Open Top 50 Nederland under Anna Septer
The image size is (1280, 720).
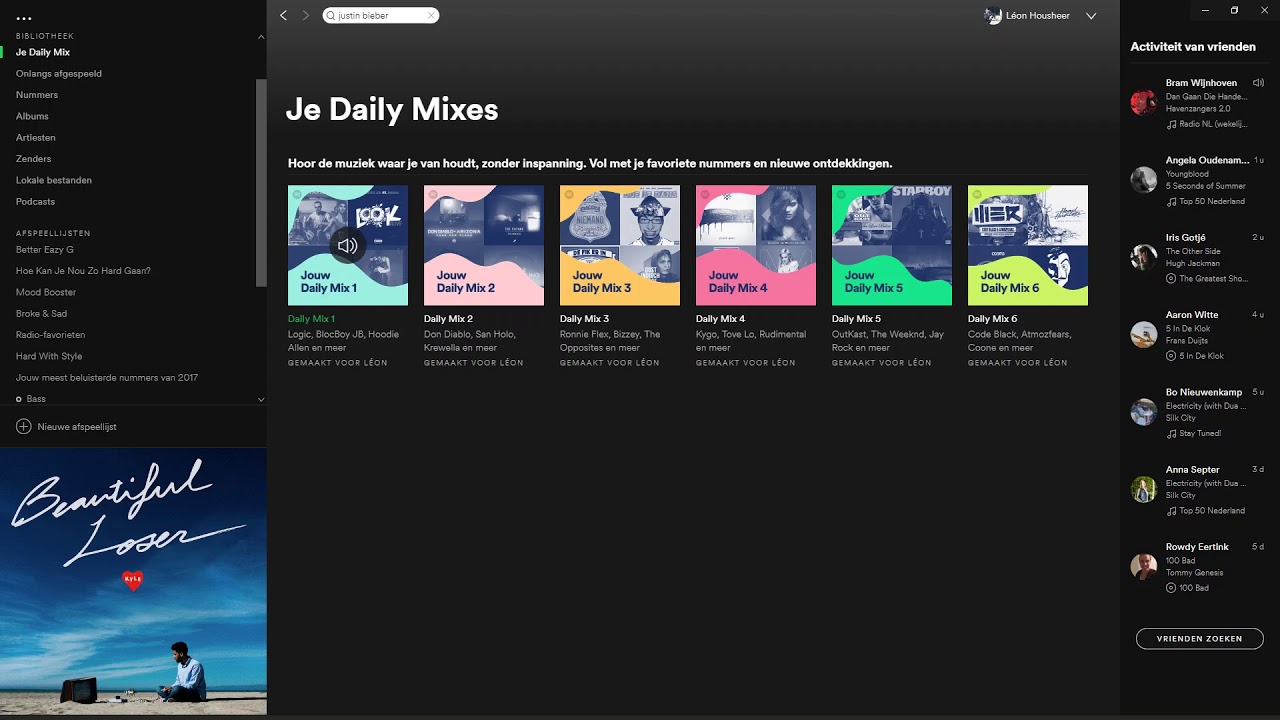(1212, 511)
